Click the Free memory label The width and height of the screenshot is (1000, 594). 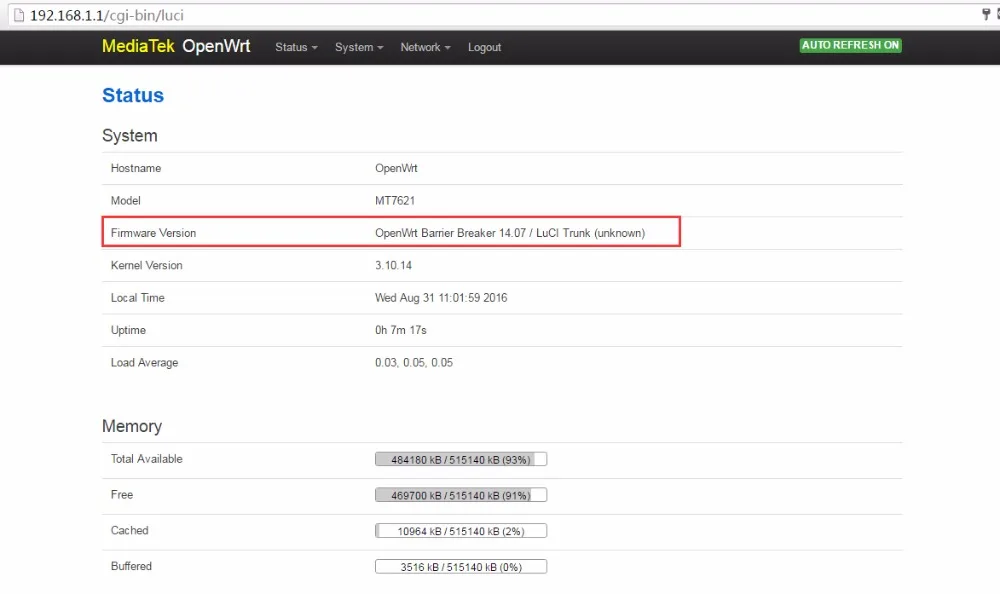click(121, 494)
